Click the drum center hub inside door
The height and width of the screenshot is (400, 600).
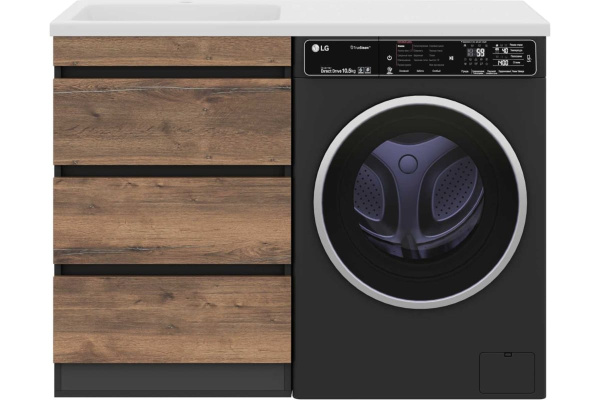pos(408,163)
